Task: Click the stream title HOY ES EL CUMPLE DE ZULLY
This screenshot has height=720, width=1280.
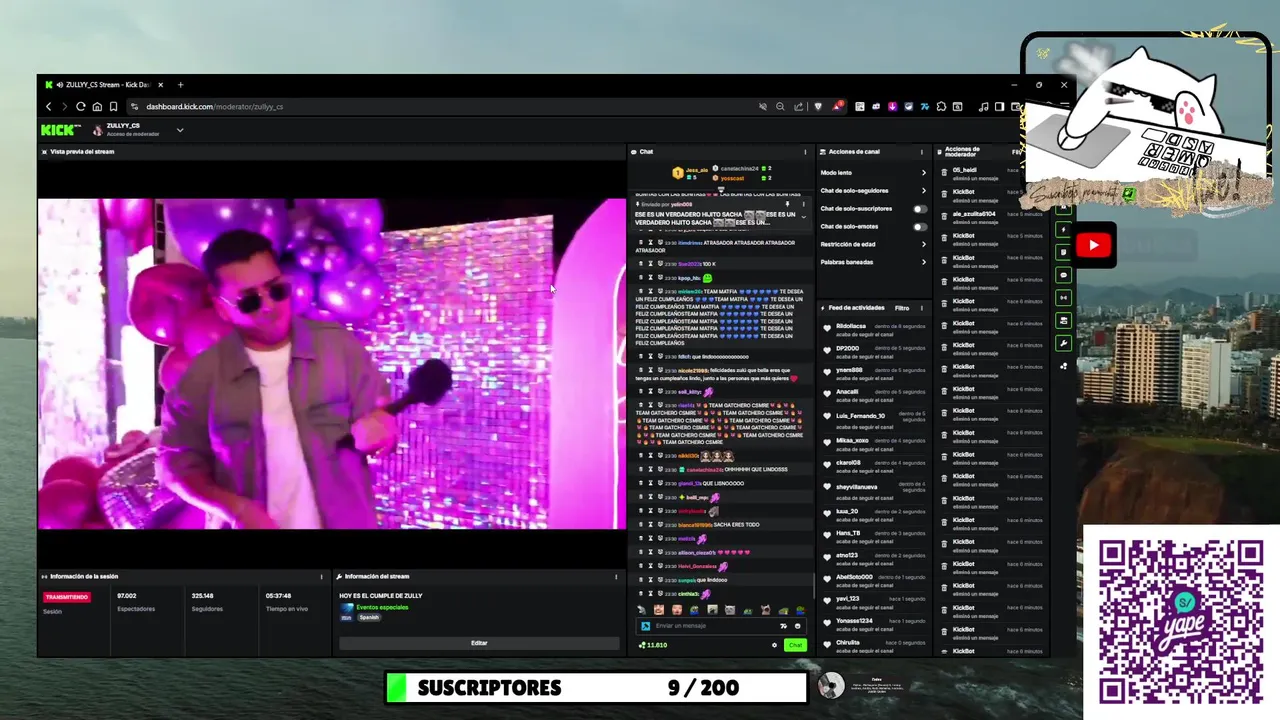Action: coord(381,596)
